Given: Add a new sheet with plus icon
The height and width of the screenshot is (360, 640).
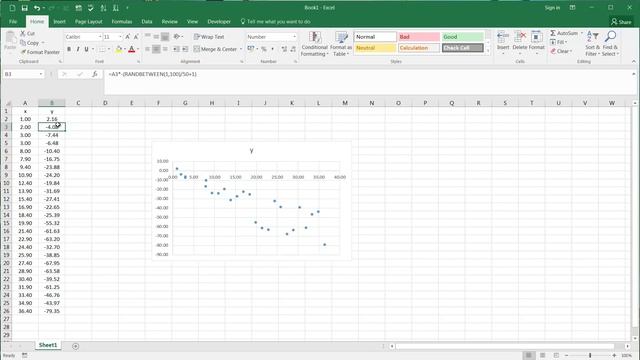Looking at the screenshot, I should click(76, 346).
